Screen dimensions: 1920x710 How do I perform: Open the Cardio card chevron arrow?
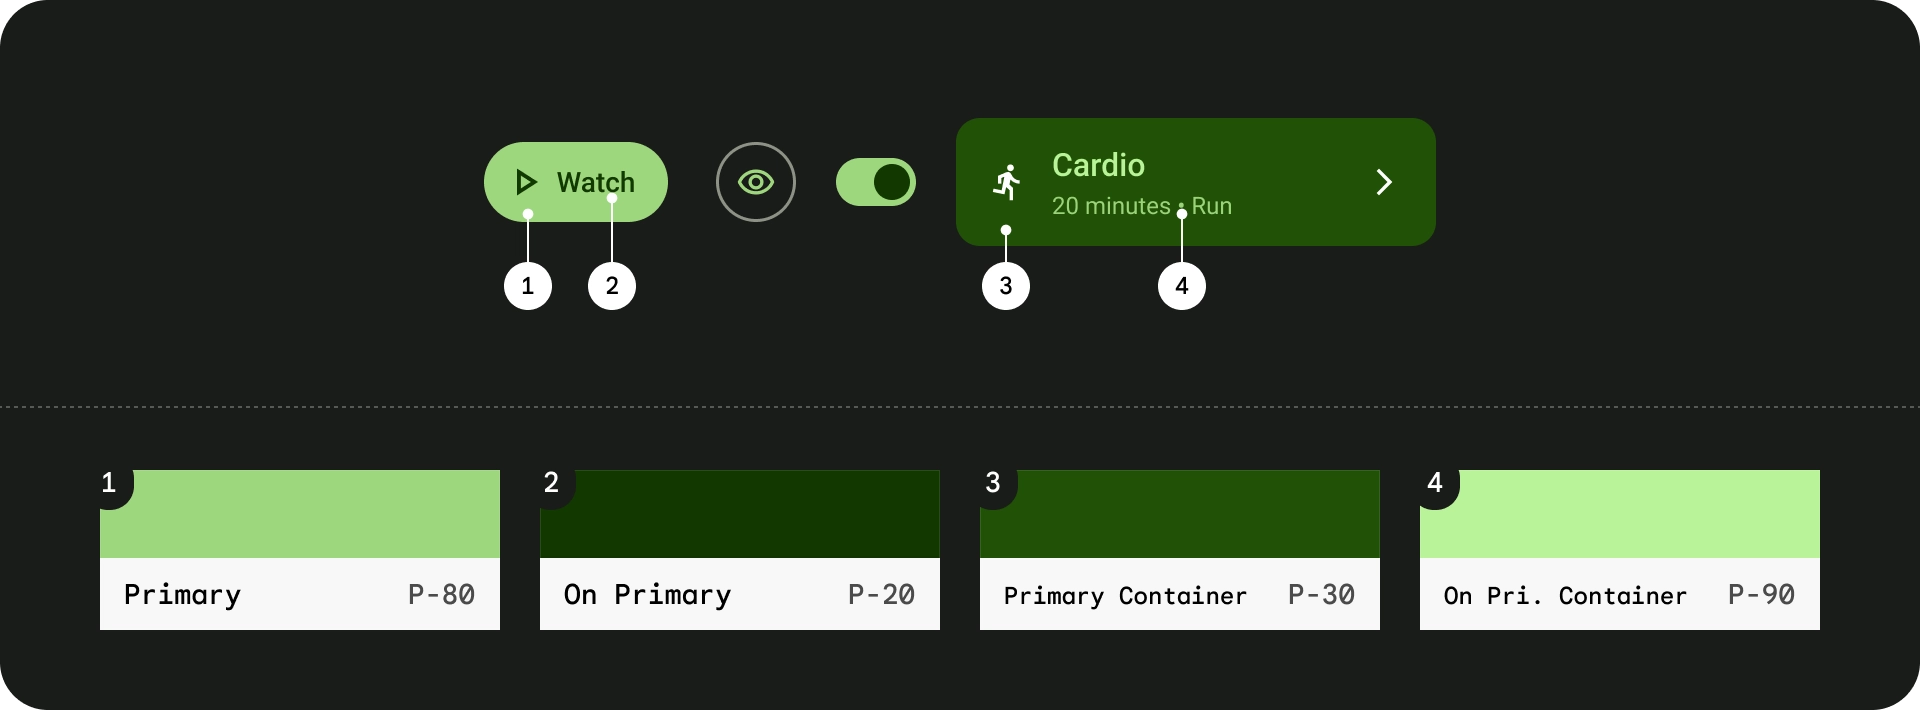pos(1384,182)
